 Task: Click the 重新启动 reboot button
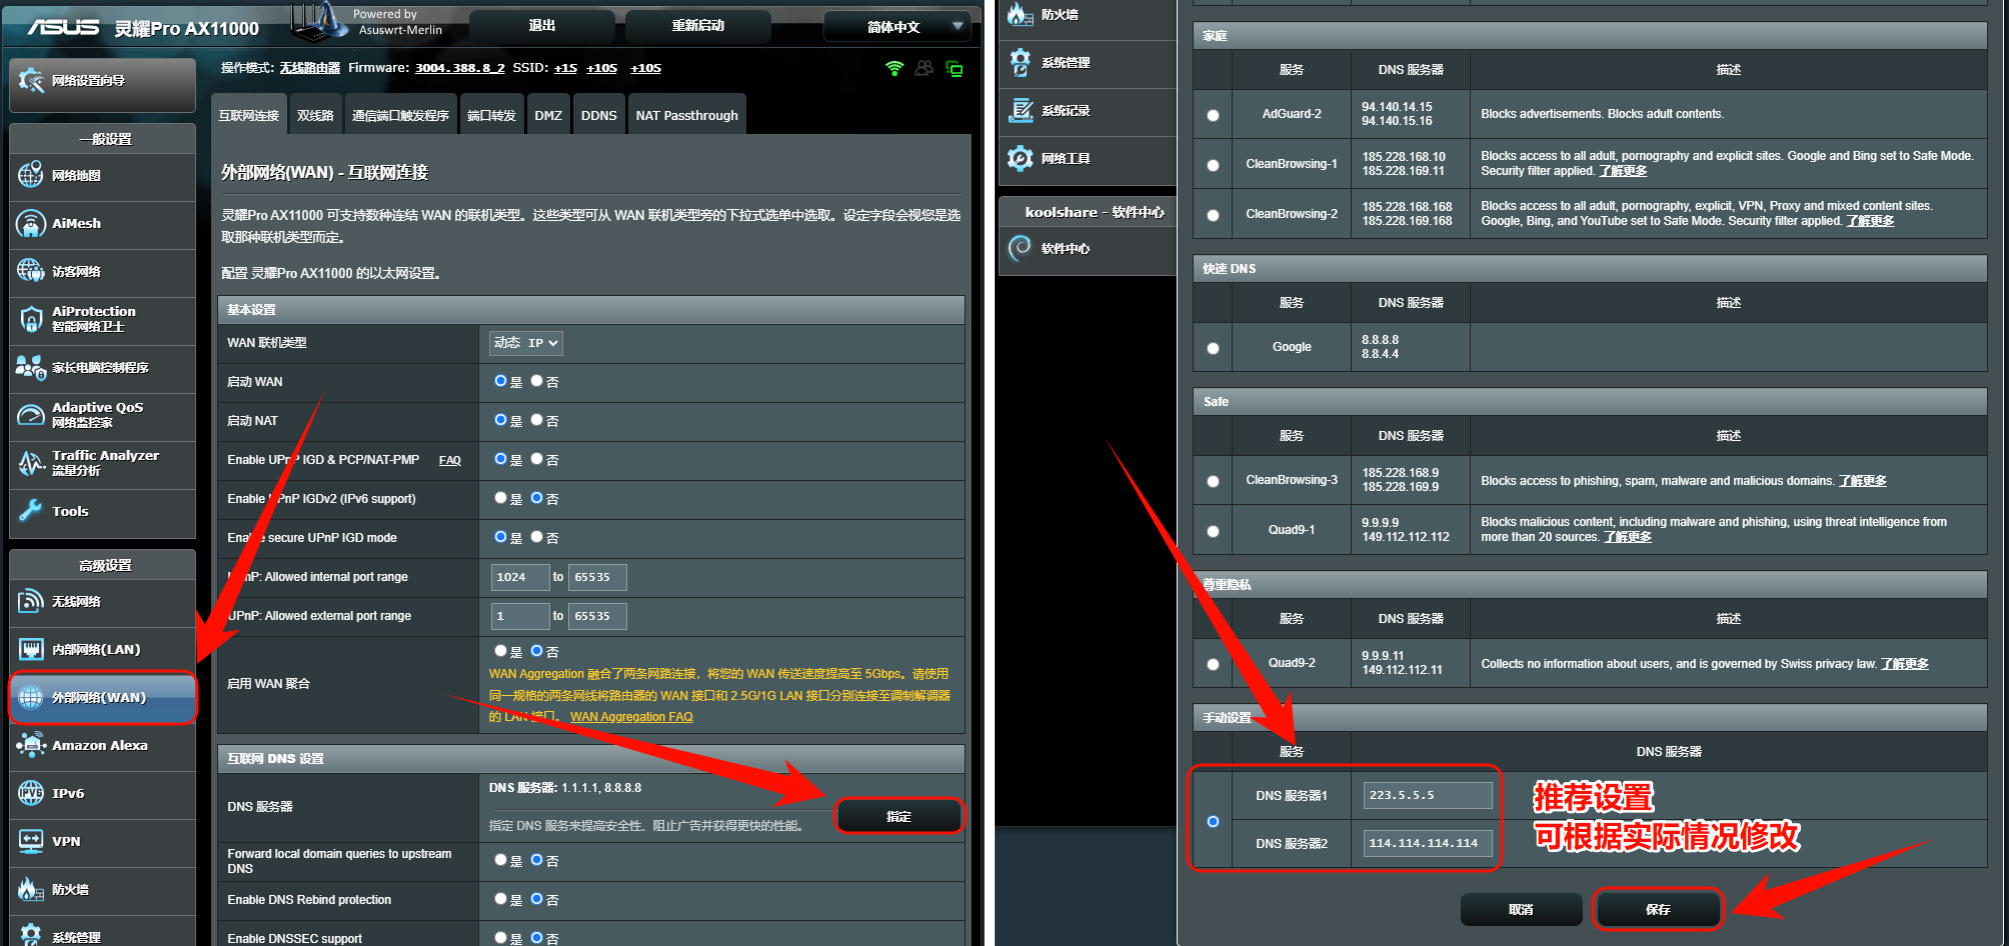698,26
